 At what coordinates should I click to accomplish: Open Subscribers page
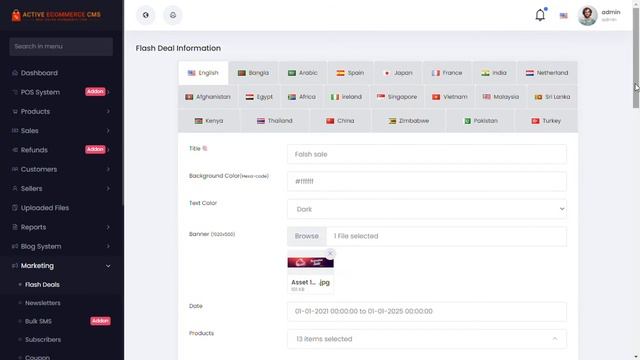[43, 340]
